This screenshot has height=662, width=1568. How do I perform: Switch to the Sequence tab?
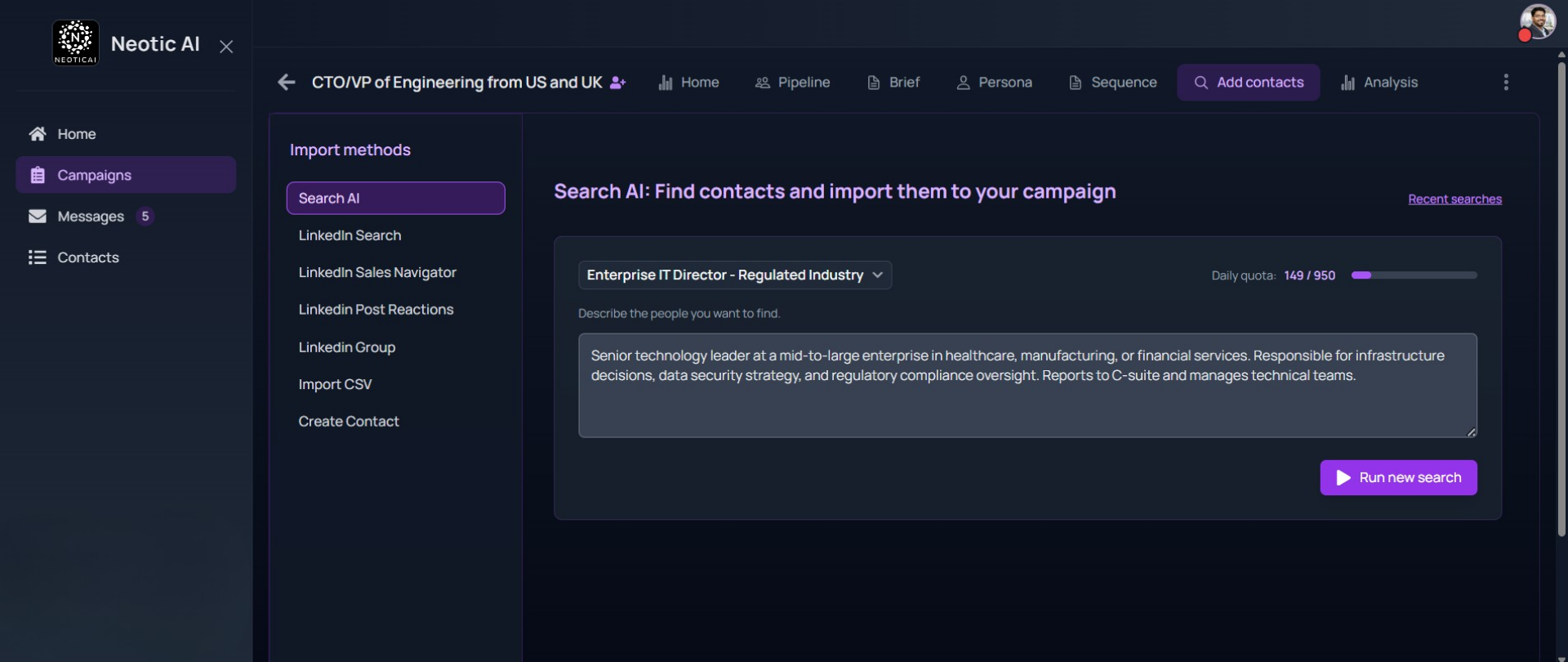pos(1112,82)
